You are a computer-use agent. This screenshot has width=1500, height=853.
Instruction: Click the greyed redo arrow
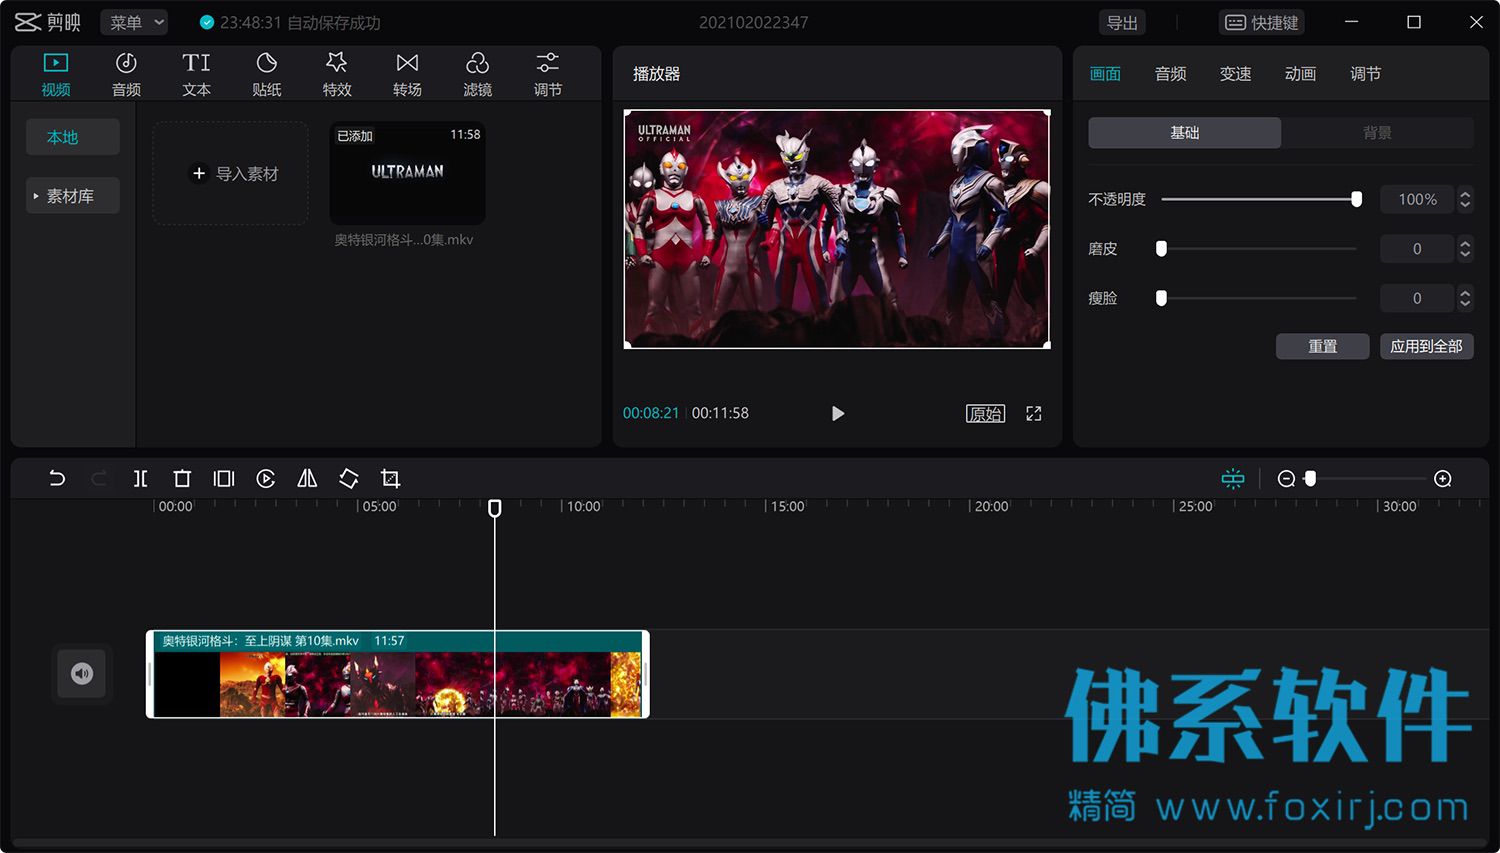(x=99, y=479)
